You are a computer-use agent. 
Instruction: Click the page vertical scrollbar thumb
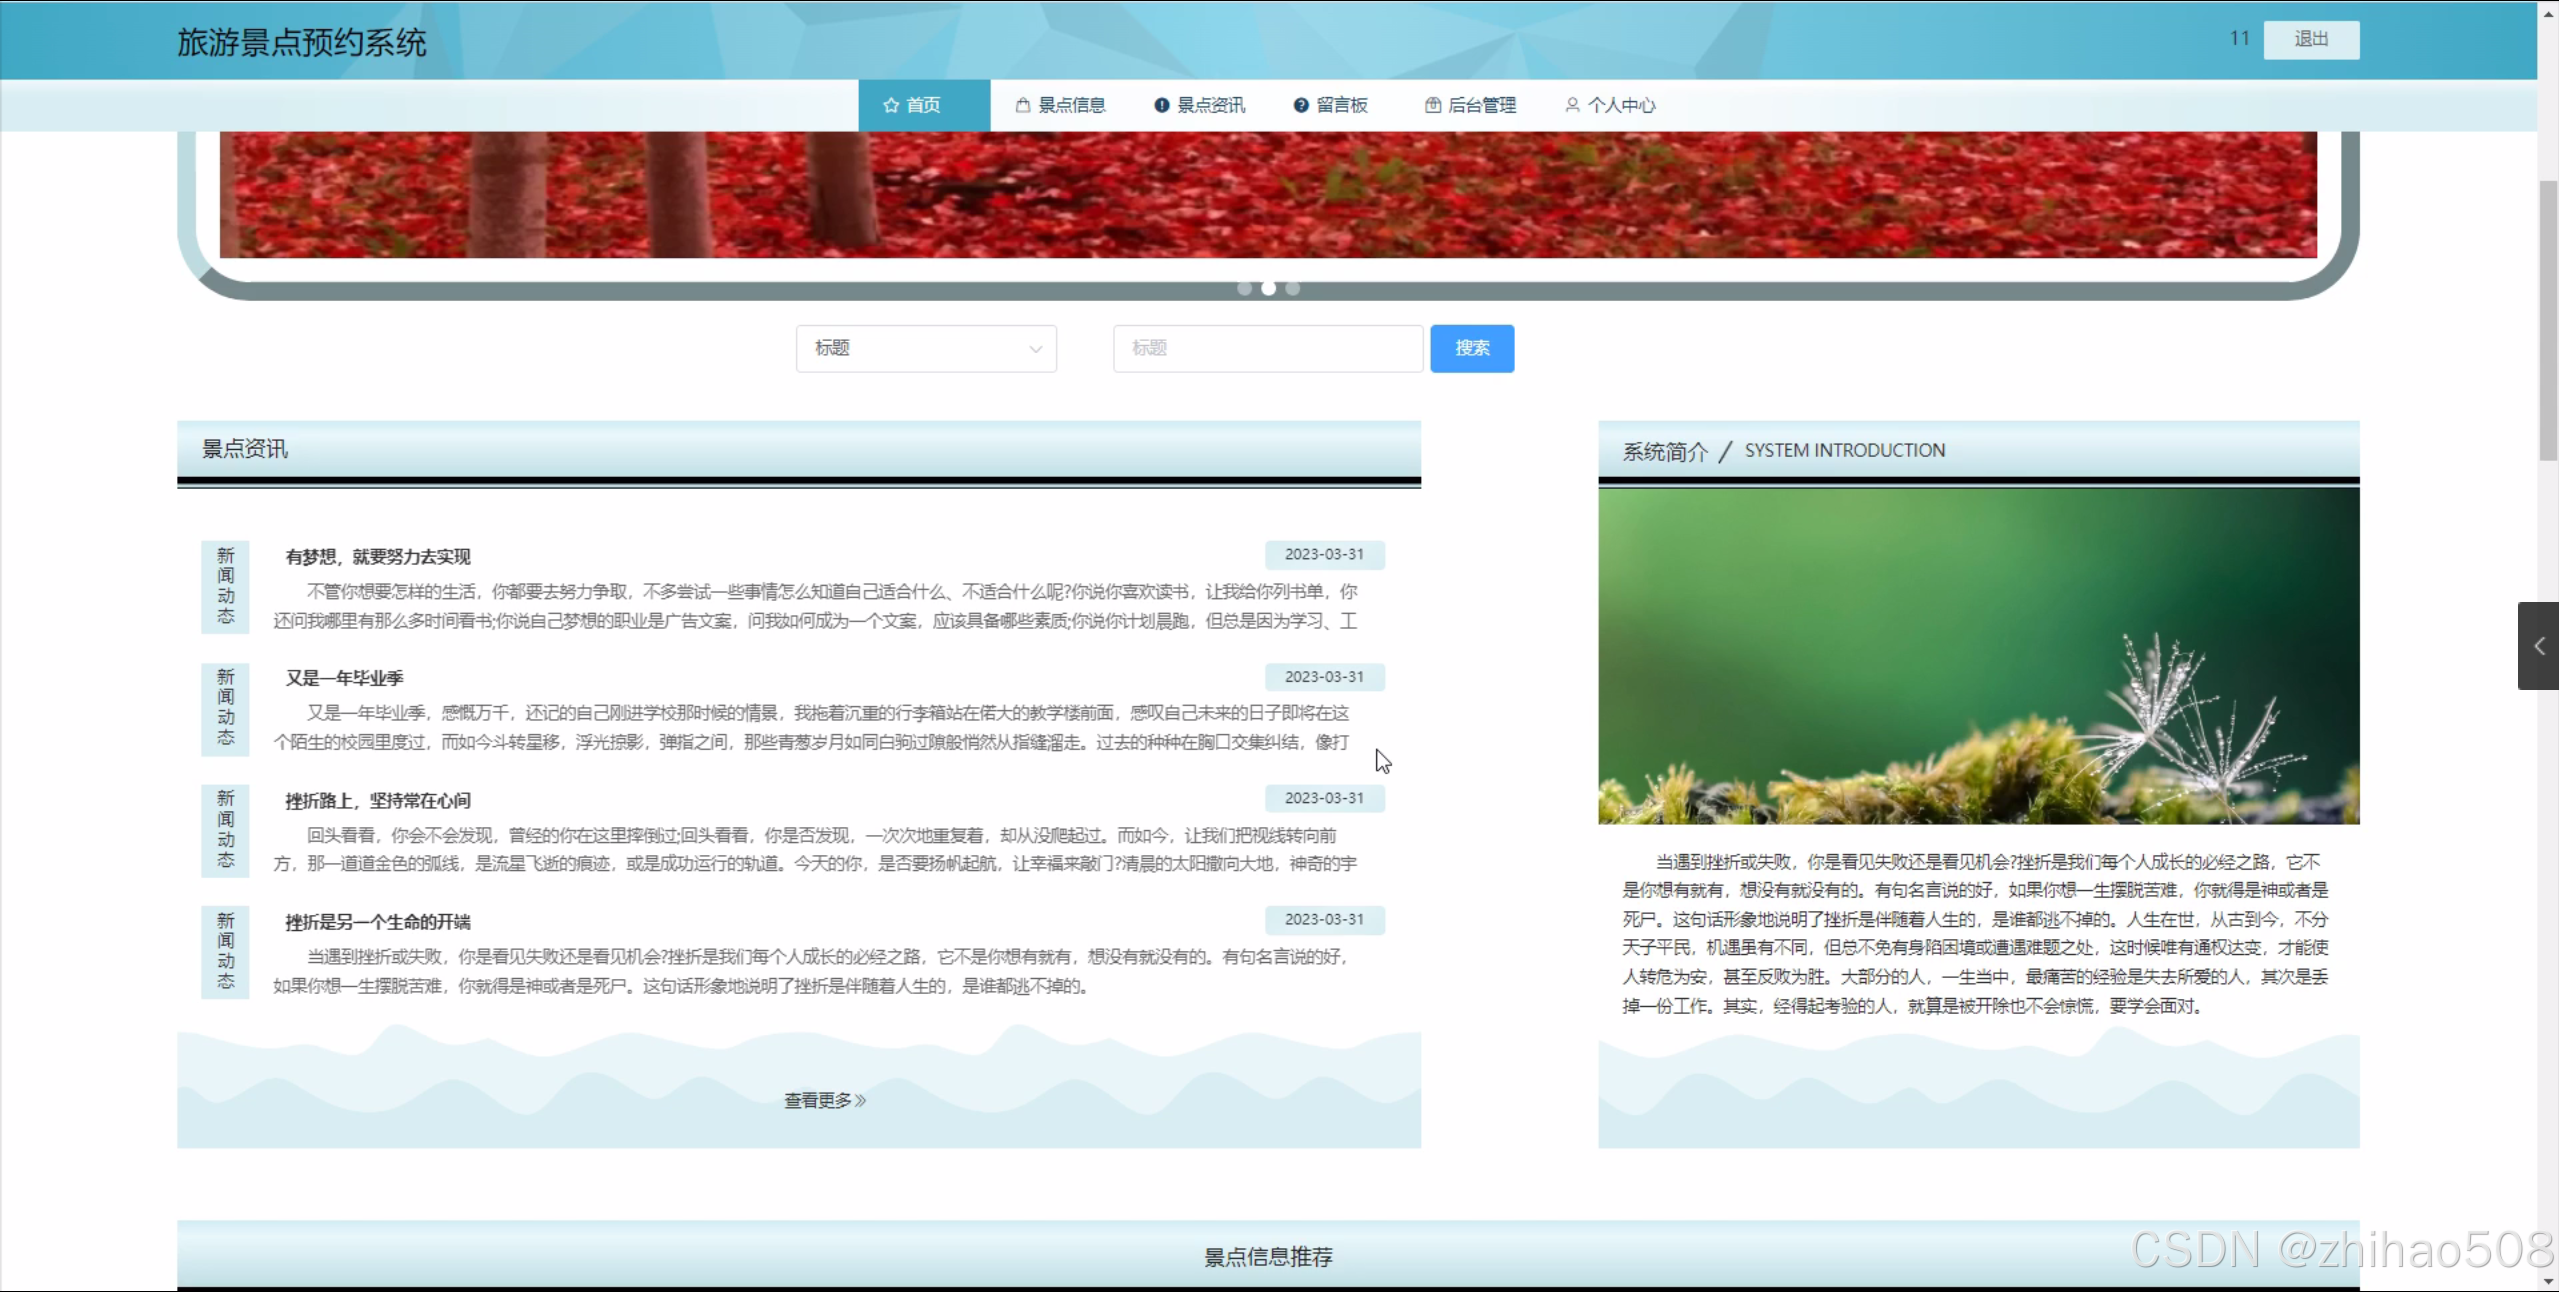(x=2548, y=320)
